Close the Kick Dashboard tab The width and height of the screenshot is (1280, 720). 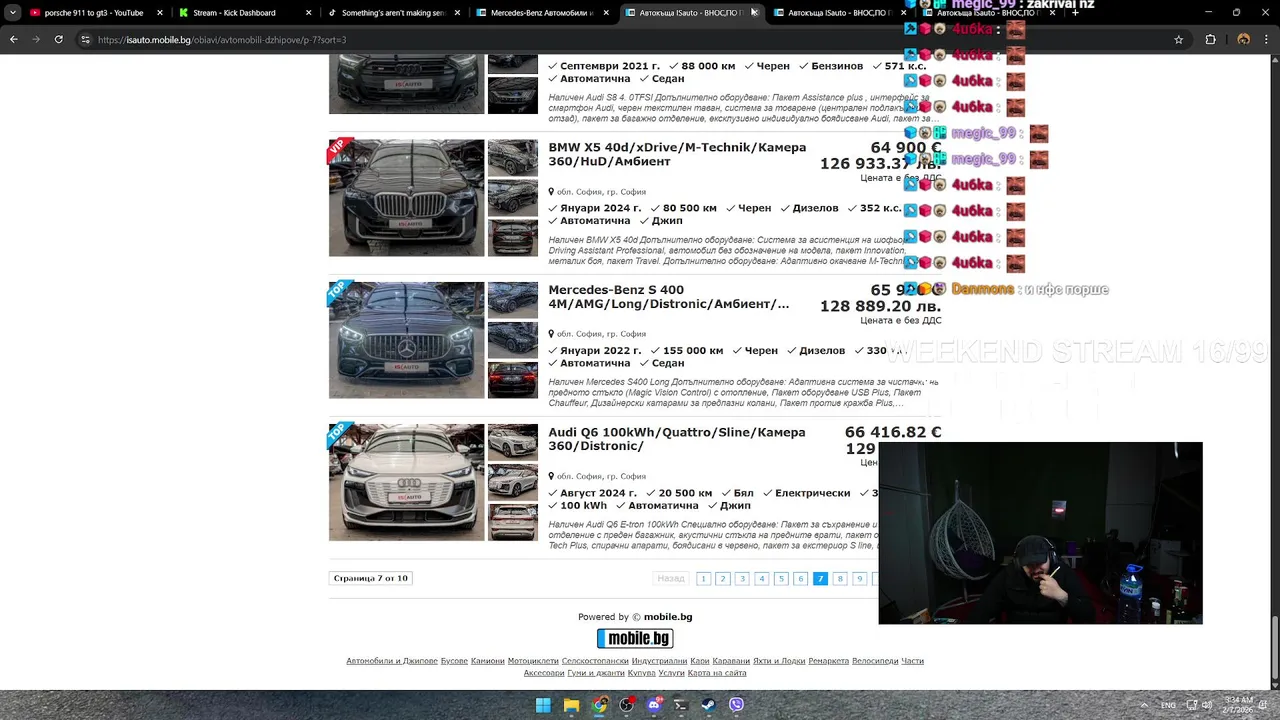pyautogui.click(x=307, y=13)
